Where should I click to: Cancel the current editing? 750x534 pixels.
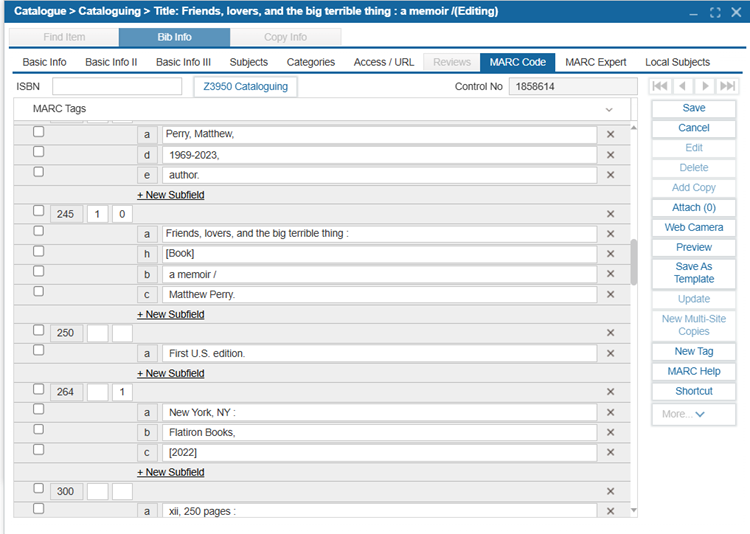pyautogui.click(x=694, y=128)
